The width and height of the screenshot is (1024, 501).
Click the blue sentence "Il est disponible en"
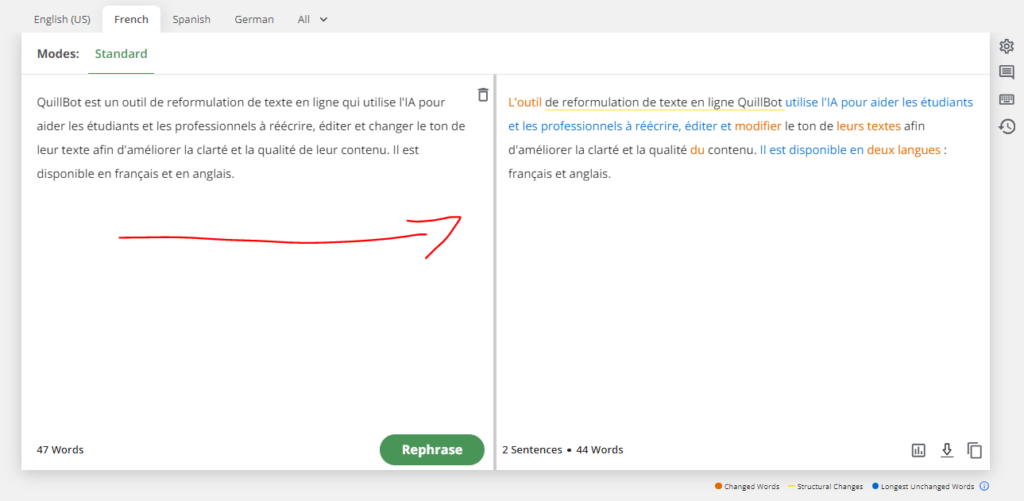pyautogui.click(x=812, y=150)
